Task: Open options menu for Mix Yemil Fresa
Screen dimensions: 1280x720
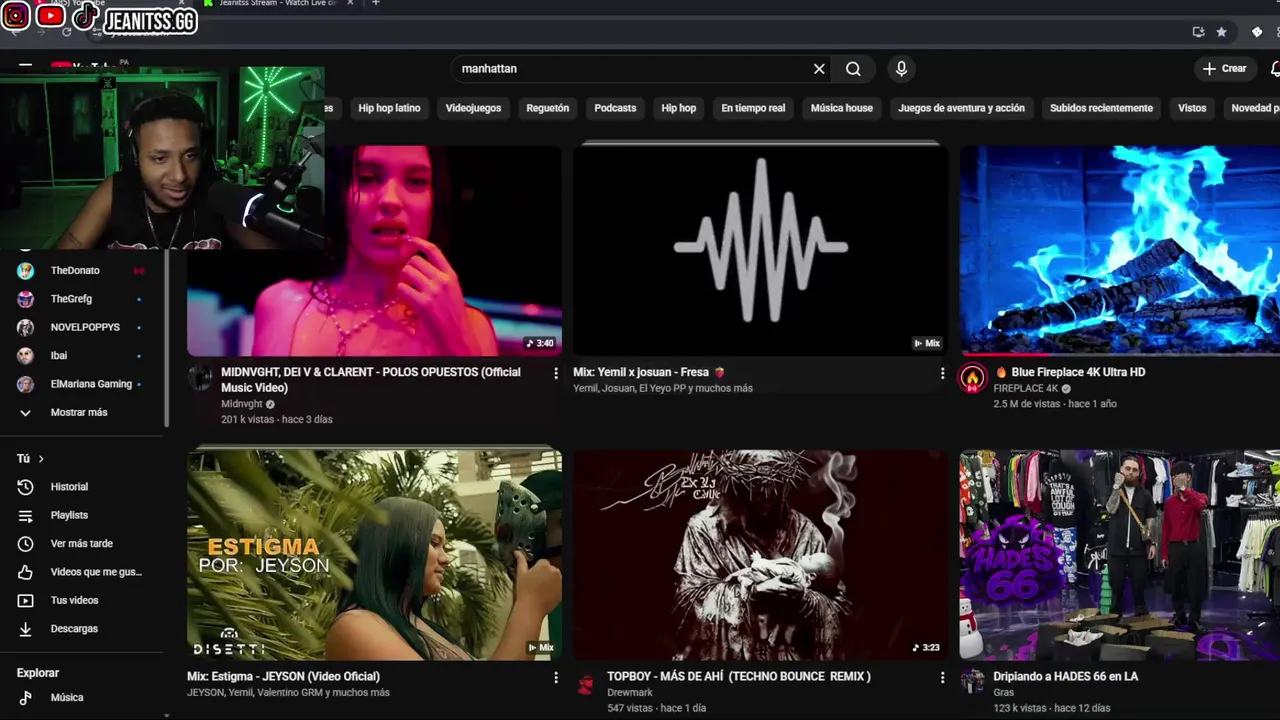Action: coord(942,373)
